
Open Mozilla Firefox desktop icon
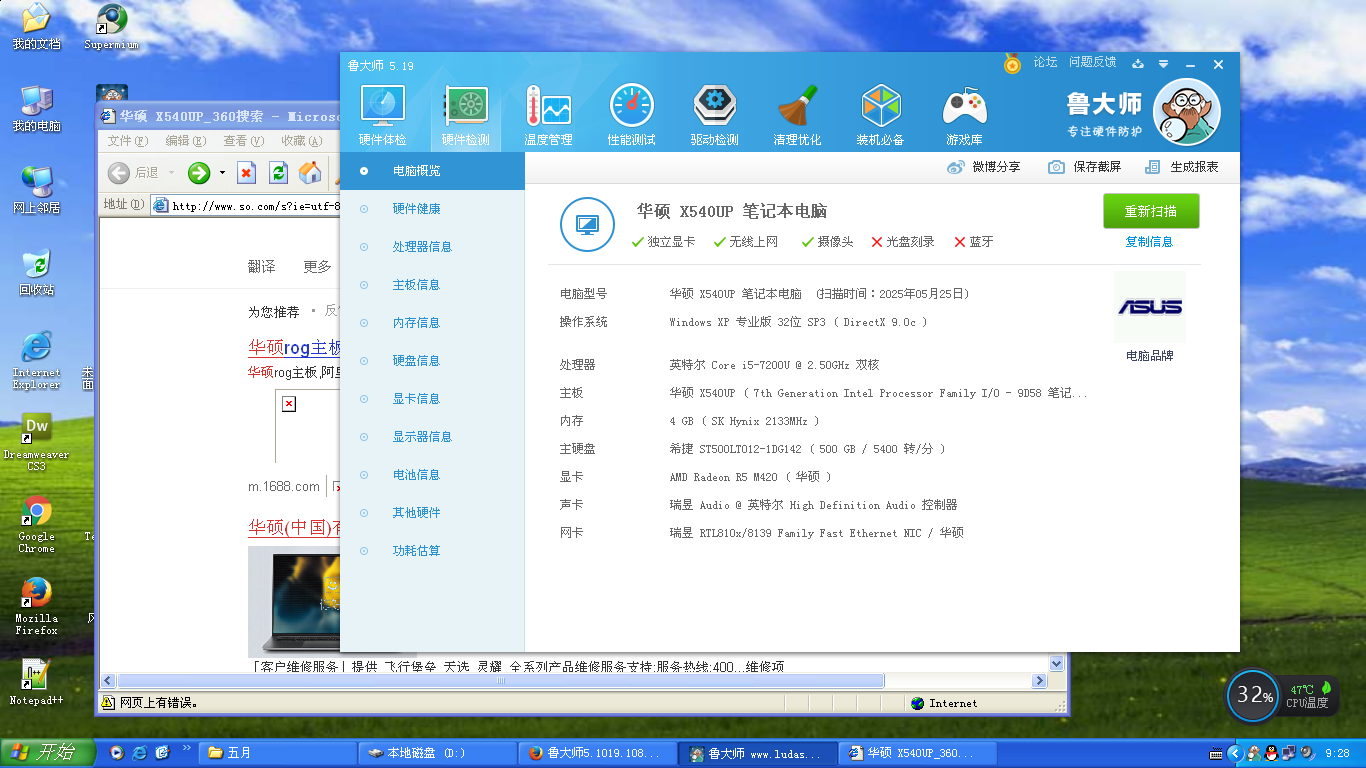coord(36,606)
